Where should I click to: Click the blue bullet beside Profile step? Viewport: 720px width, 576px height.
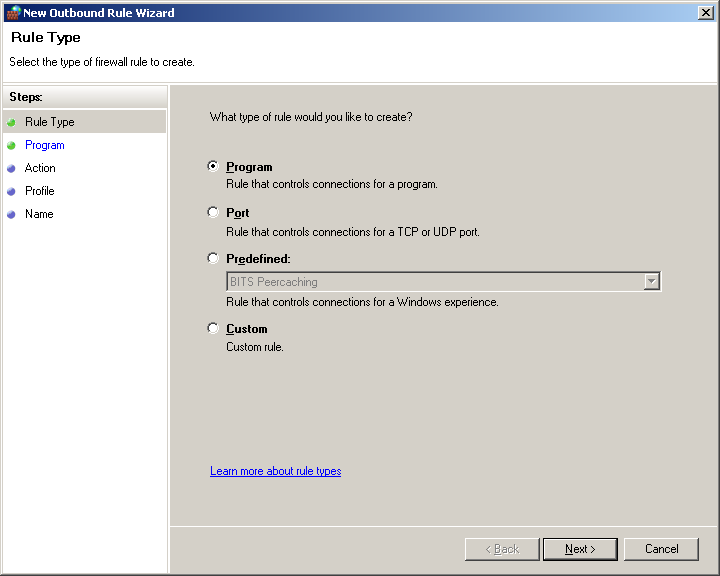click(11, 191)
